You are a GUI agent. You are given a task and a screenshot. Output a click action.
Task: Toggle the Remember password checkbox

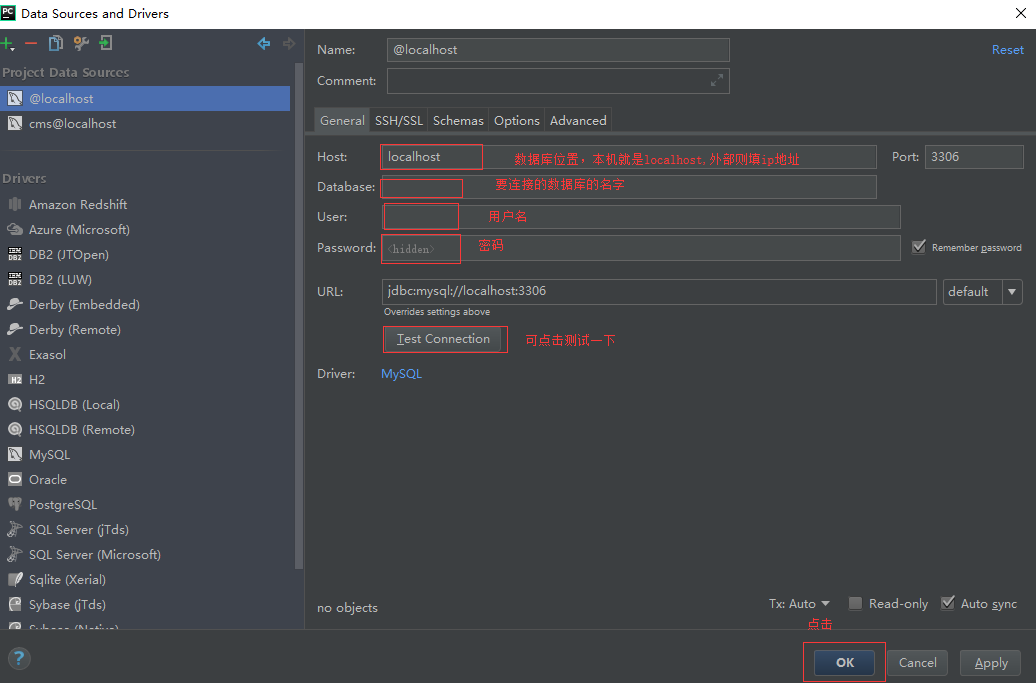tap(918, 247)
